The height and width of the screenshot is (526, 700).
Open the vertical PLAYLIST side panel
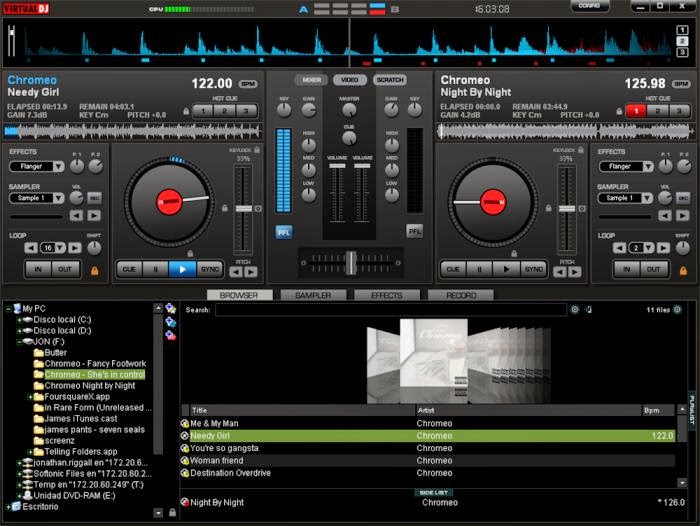(x=692, y=409)
